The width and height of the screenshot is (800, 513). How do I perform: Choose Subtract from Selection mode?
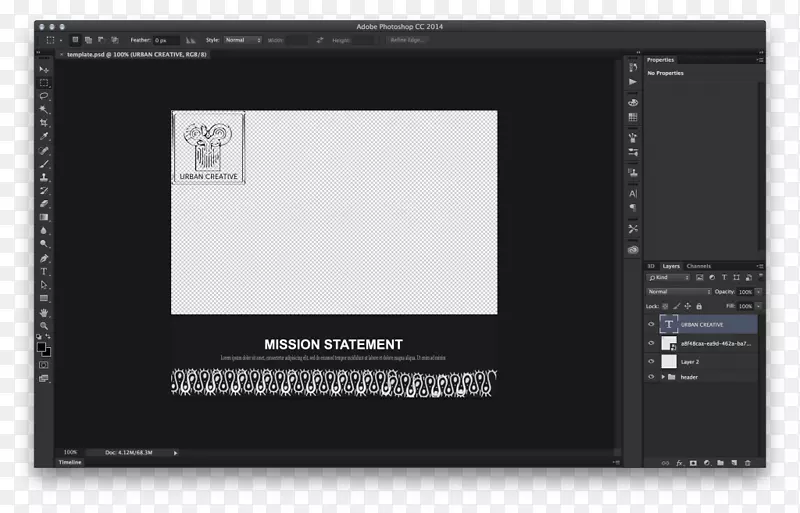pyautogui.click(x=102, y=40)
